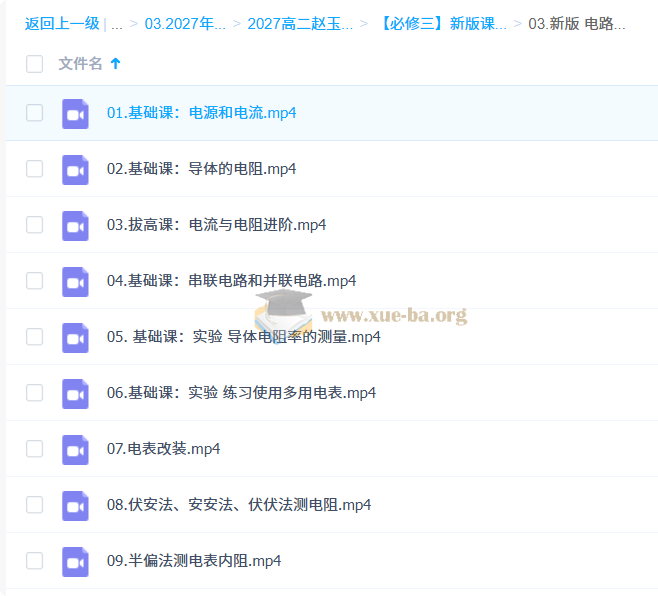The height and width of the screenshot is (596, 658).
Task: Click video icon for 04.基础课：串联电路和并联电路.mp4
Action: [76, 282]
